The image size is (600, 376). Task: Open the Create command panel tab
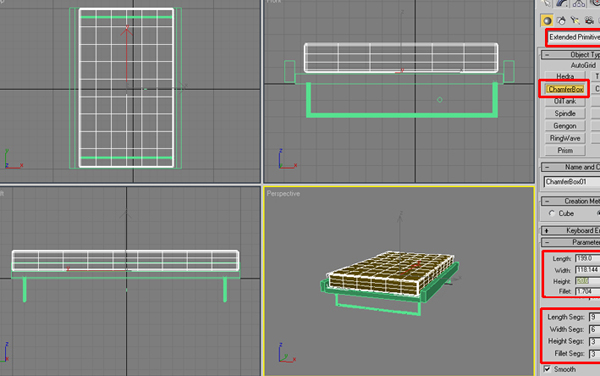546,3
